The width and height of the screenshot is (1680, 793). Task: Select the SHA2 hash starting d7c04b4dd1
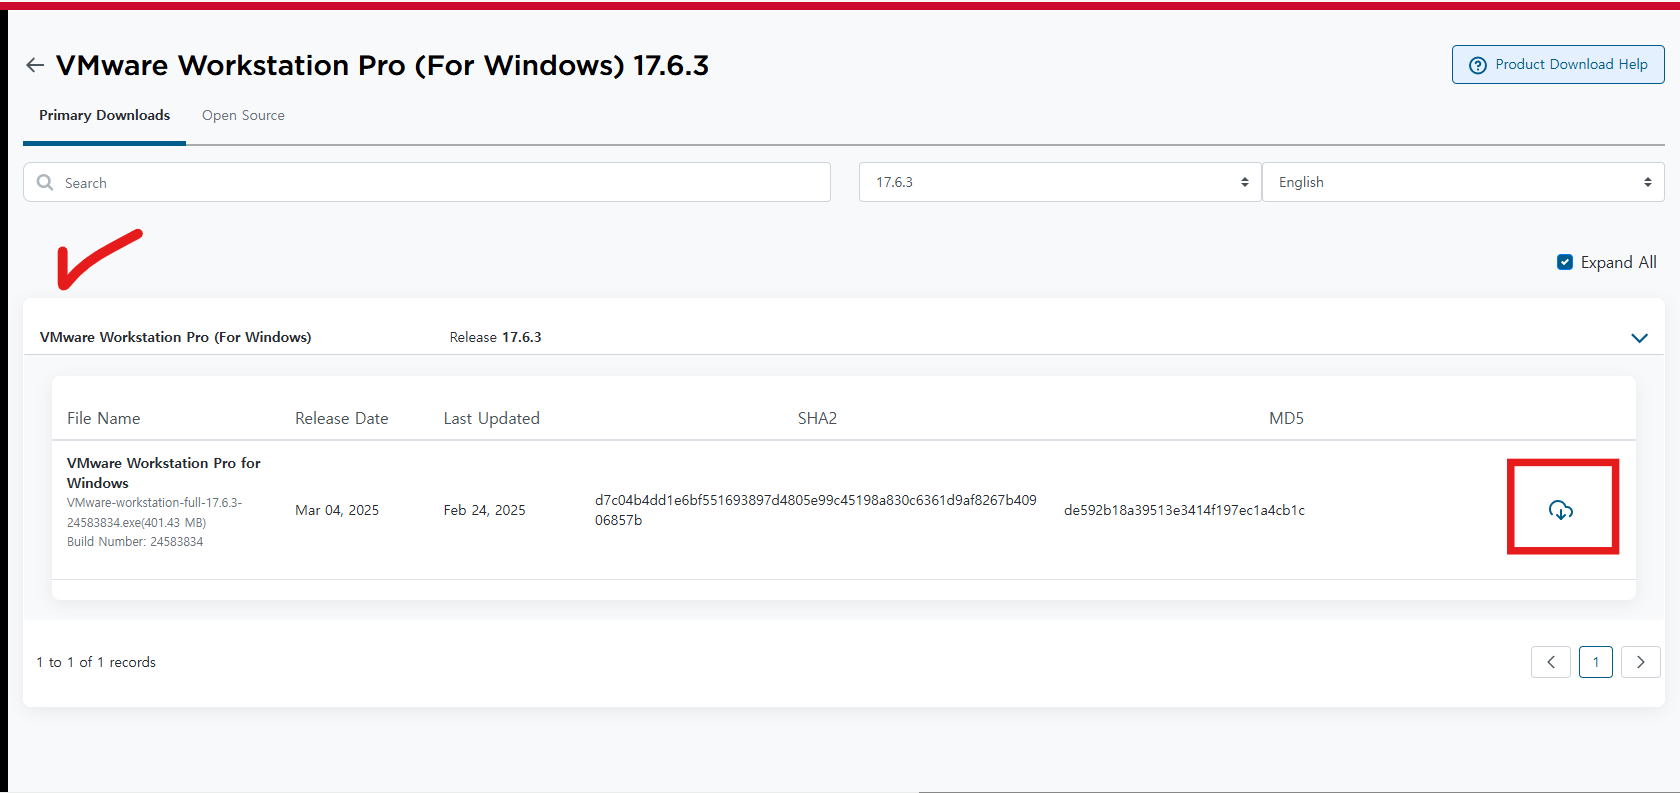pos(816,510)
